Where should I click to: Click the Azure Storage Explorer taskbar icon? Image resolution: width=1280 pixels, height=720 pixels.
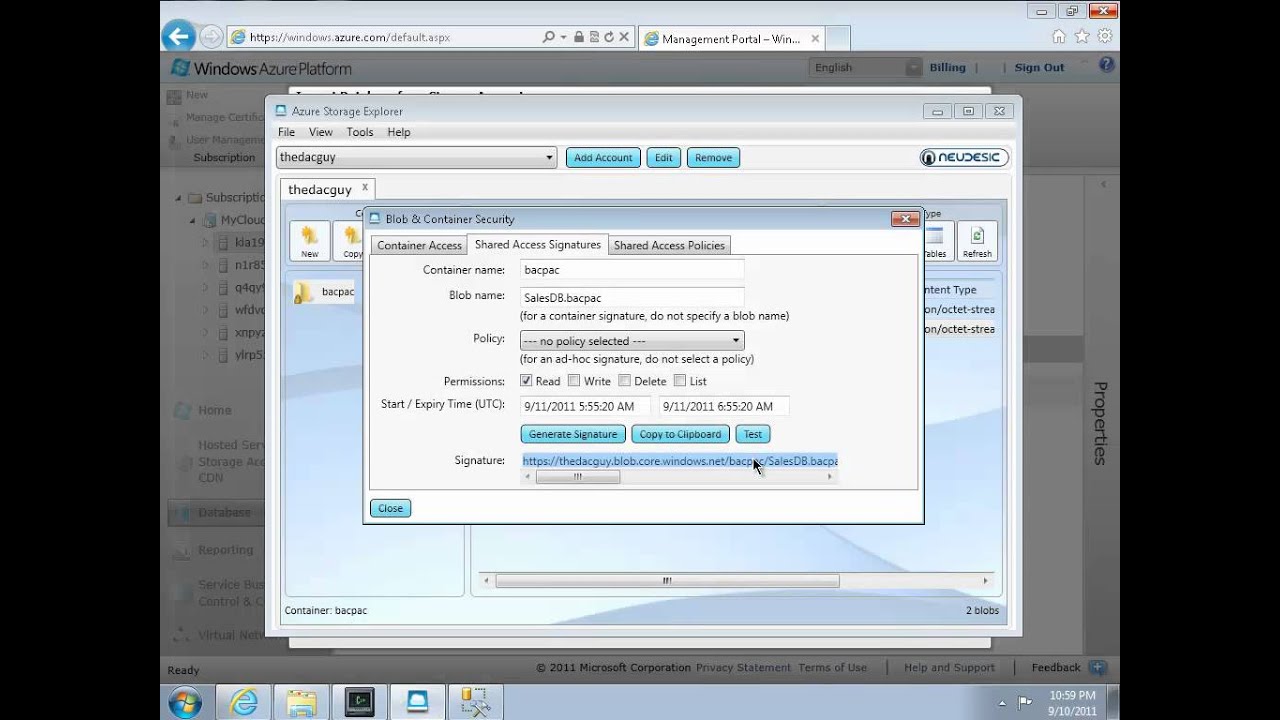click(417, 702)
